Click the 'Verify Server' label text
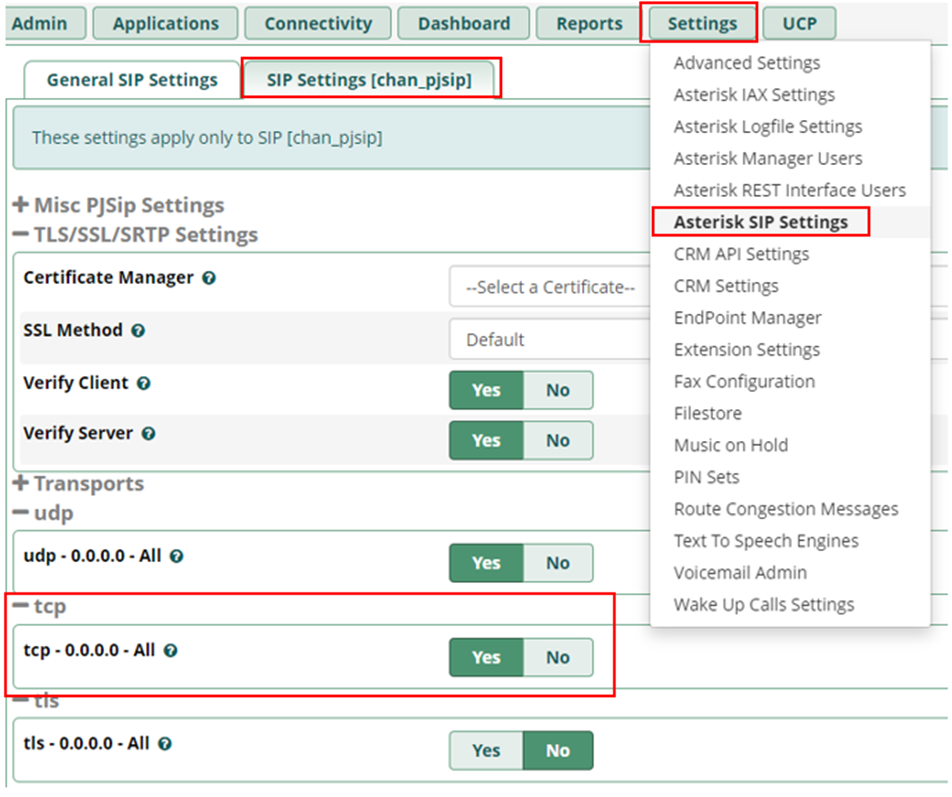 [x=78, y=433]
